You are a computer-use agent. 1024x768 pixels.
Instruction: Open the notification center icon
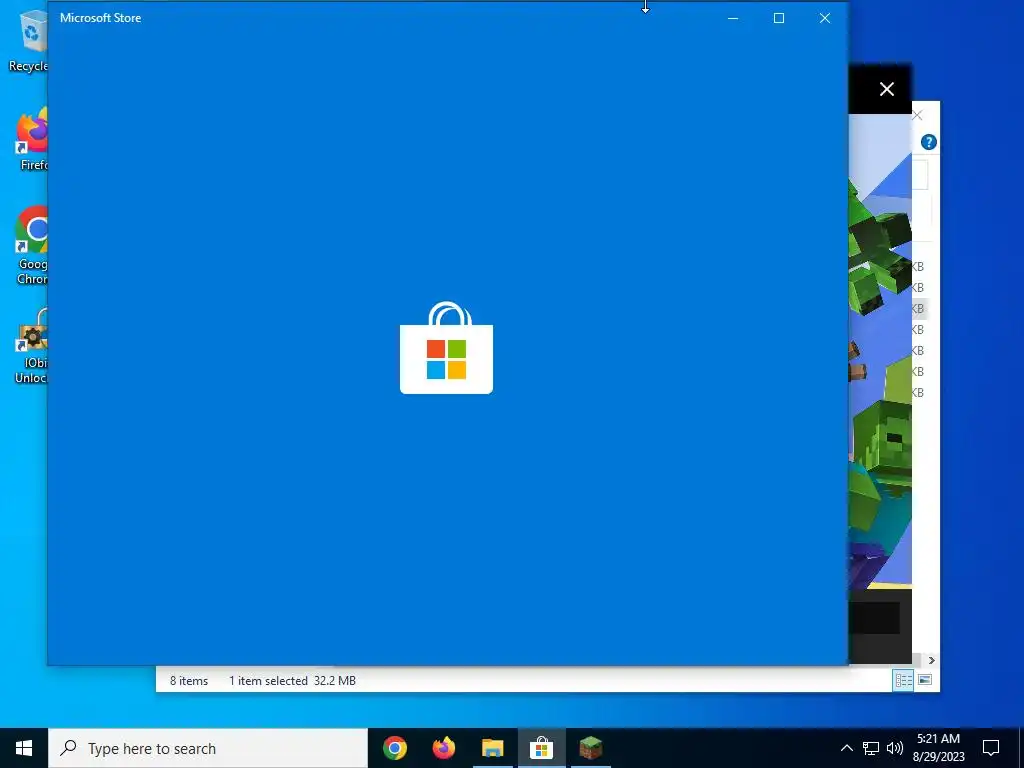click(991, 748)
